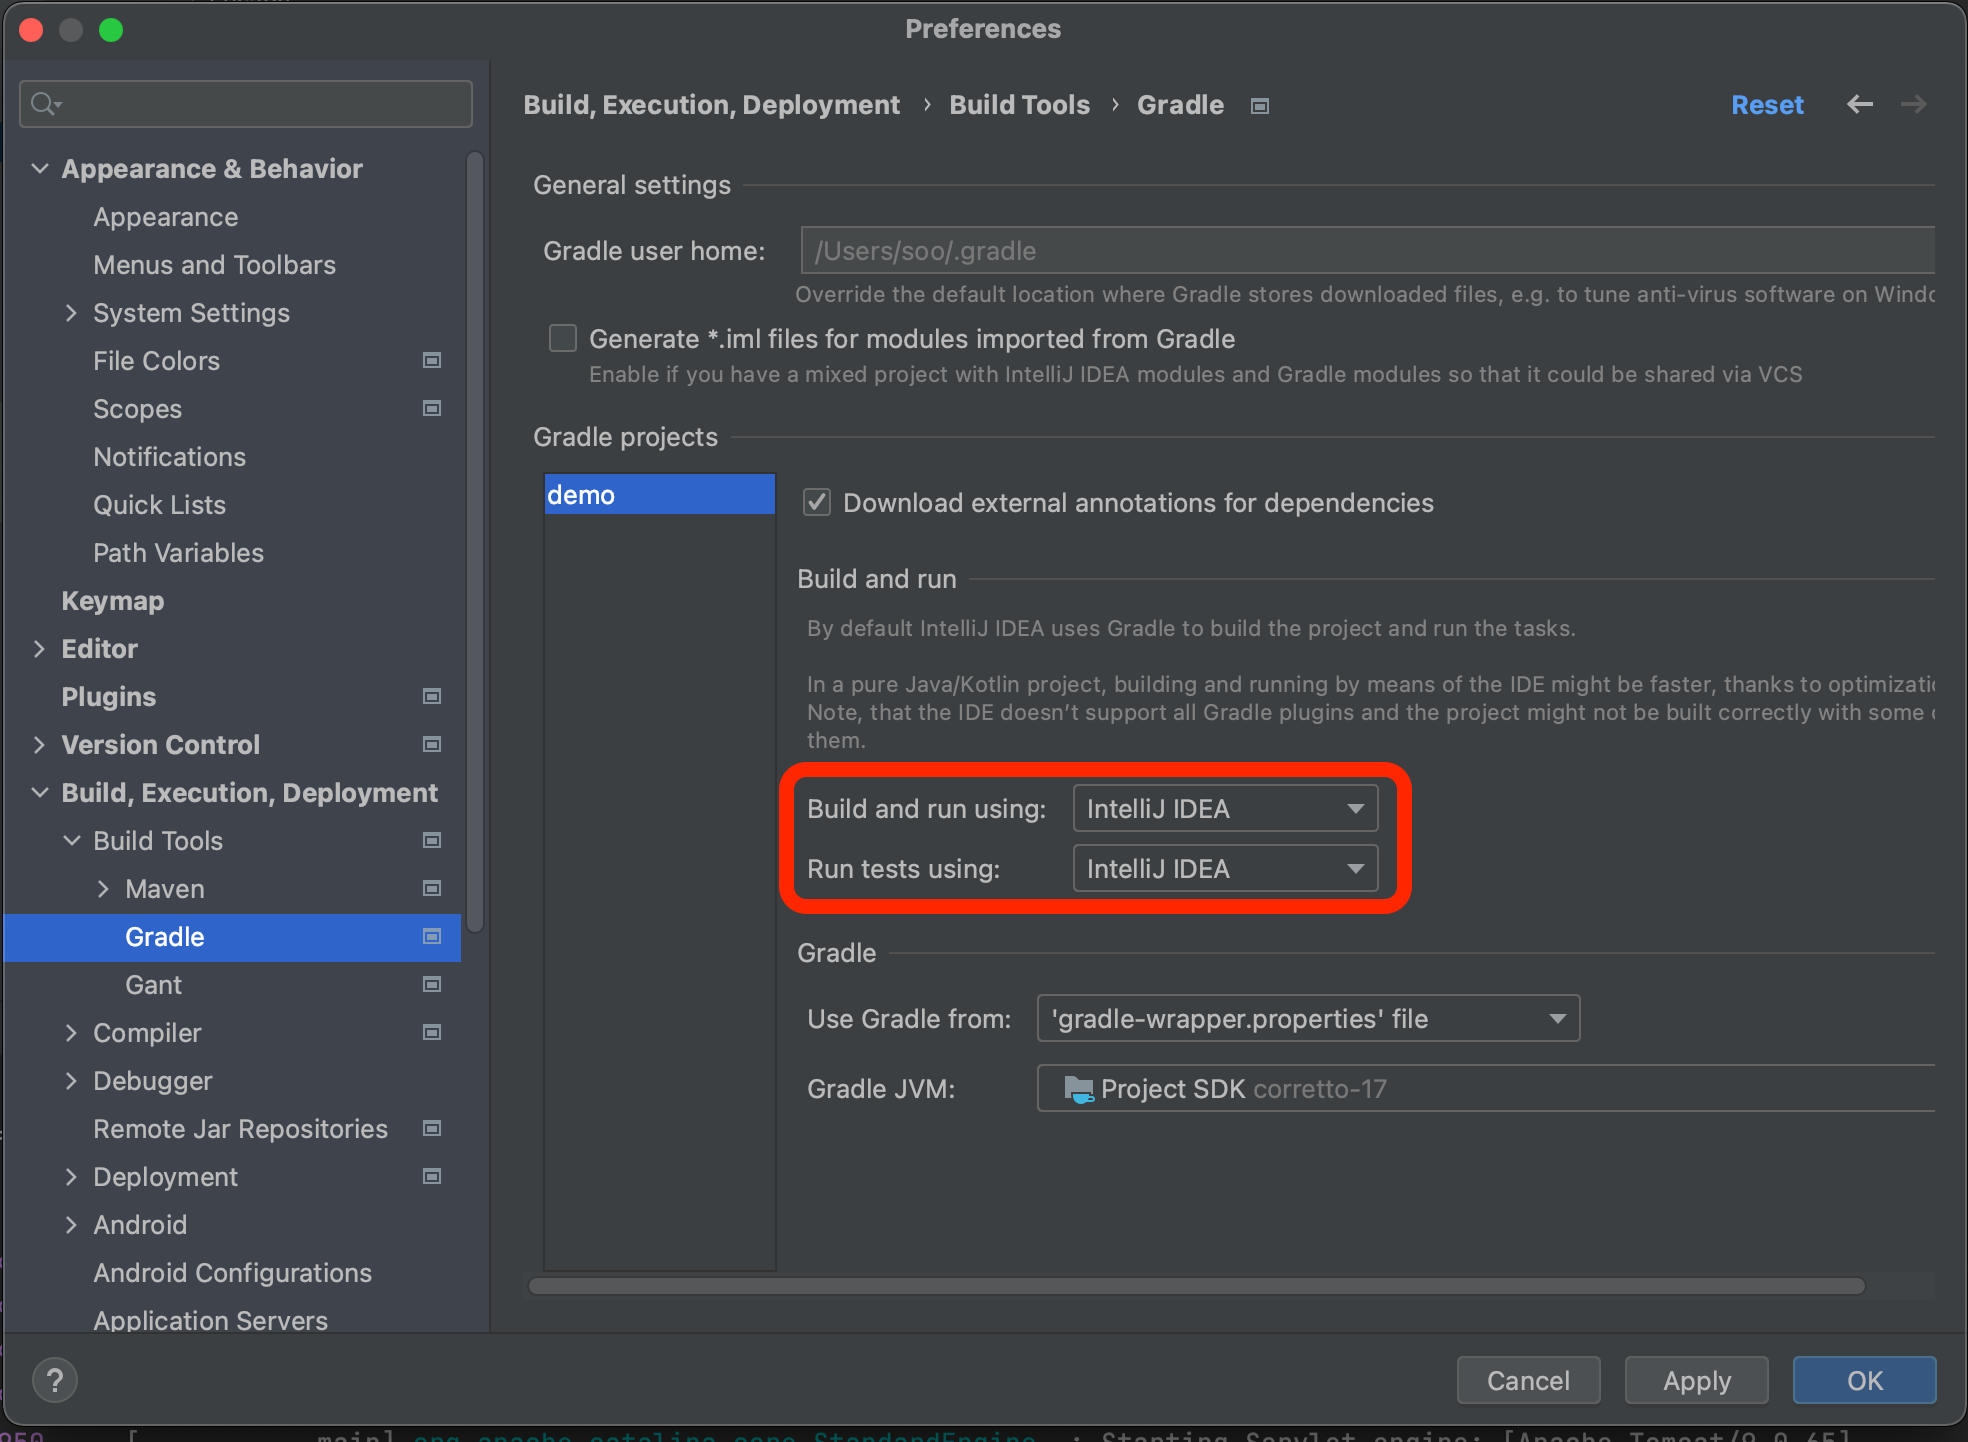Click the forward arrow navigation icon
Screen dimensions: 1968x1442
pos(1913,105)
